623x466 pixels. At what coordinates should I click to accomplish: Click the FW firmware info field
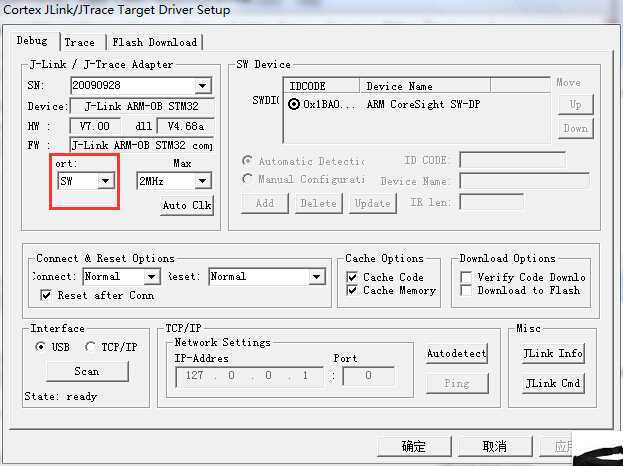click(142, 145)
